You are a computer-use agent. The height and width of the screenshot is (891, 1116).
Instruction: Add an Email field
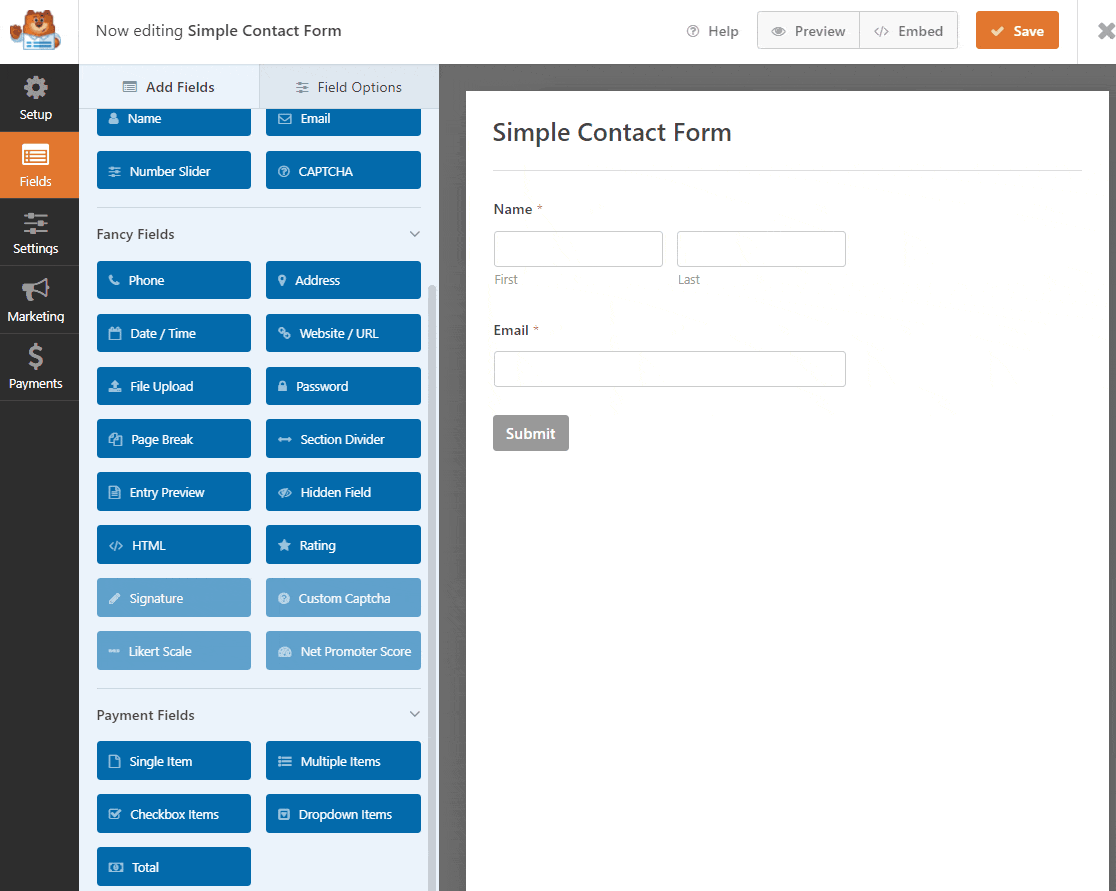coord(343,120)
